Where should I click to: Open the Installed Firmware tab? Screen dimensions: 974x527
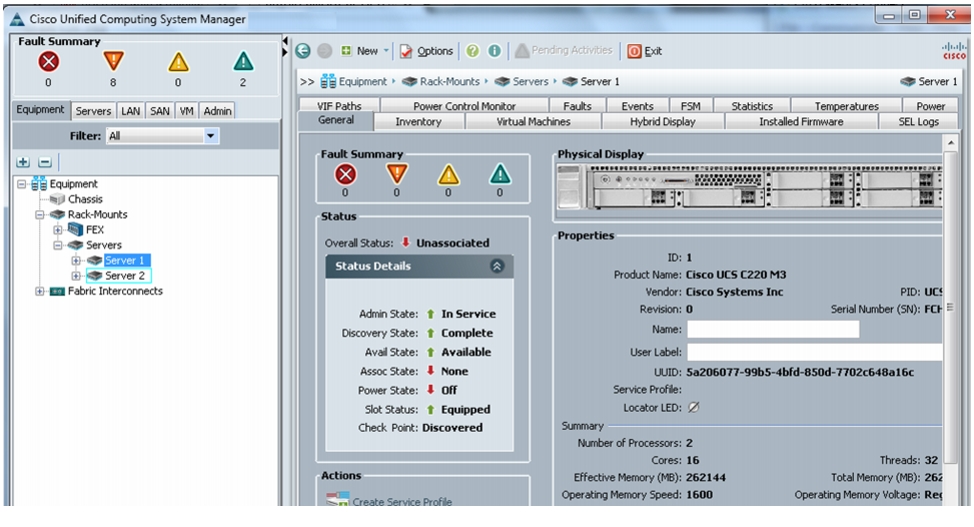coord(801,122)
